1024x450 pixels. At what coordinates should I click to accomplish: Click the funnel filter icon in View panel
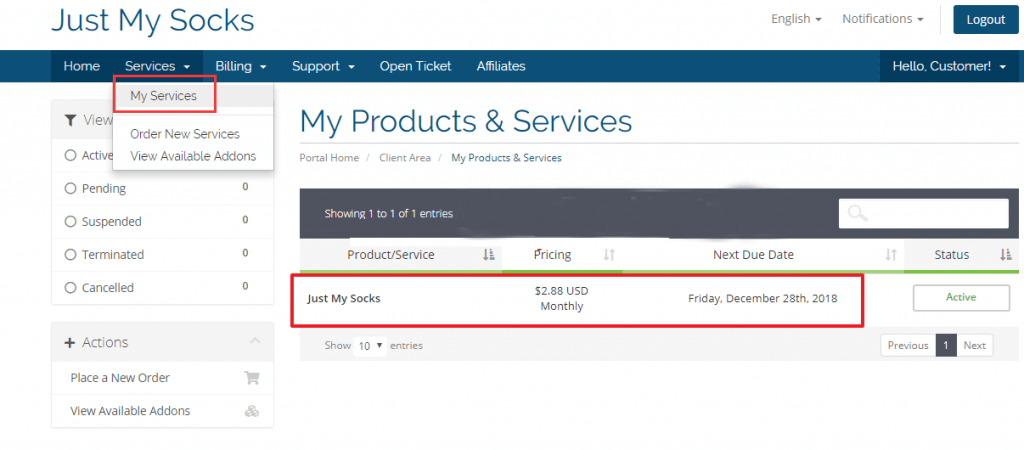tap(71, 120)
